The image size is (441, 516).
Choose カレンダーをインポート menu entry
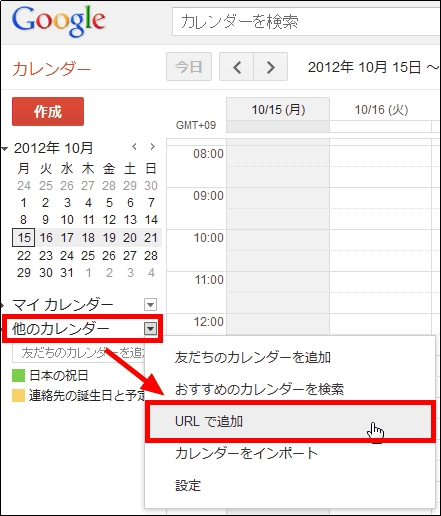[x=290, y=453]
